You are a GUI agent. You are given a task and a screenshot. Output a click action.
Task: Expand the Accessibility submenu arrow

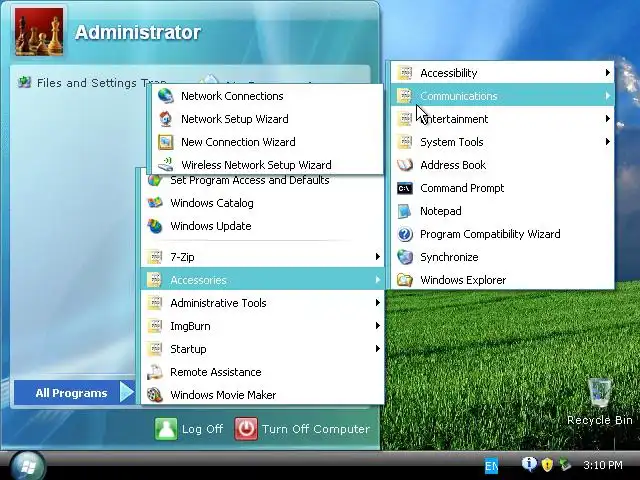[x=607, y=73]
